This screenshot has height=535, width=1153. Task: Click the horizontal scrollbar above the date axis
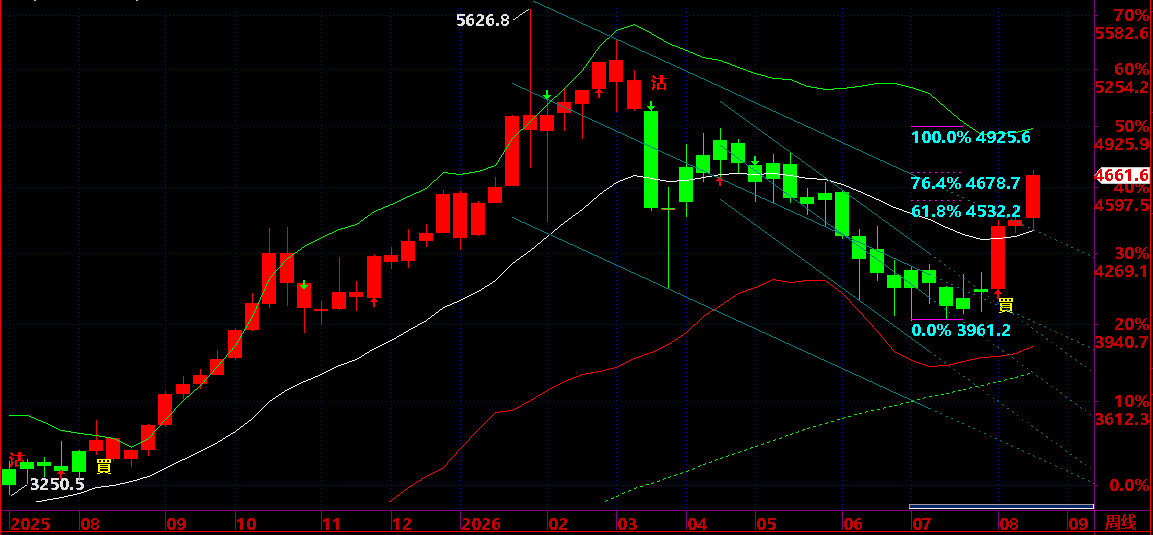coord(1001,506)
